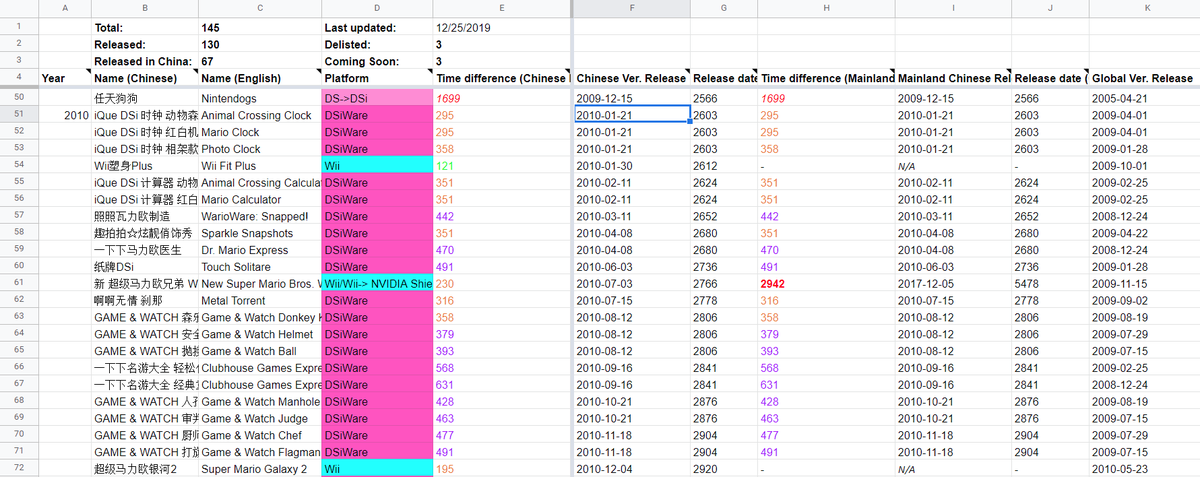Click the 'Game & Watch Judge' cell
This screenshot has width=1200, height=477.
tap(260, 418)
